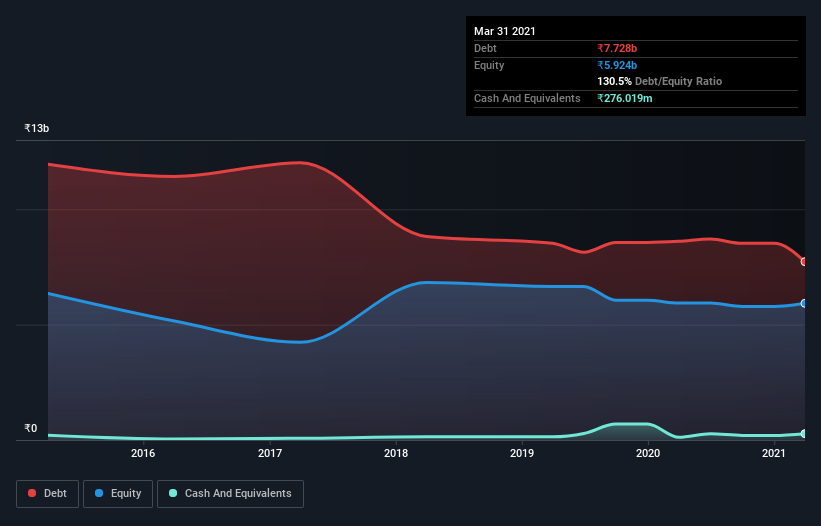Click the 2016 x-axis label
This screenshot has width=821, height=526.
(x=143, y=453)
